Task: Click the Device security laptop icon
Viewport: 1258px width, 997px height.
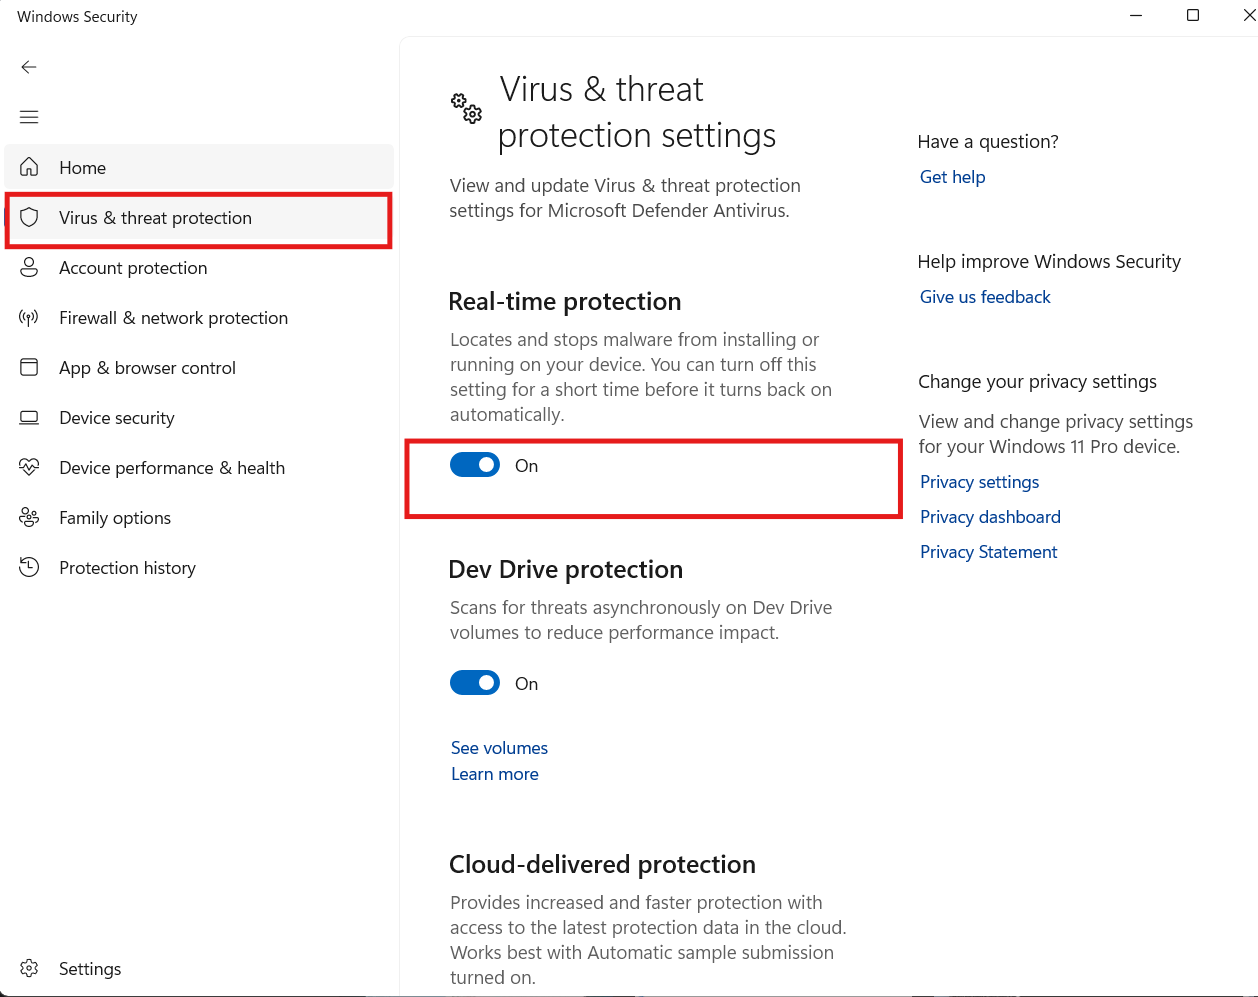Action: [x=30, y=418]
